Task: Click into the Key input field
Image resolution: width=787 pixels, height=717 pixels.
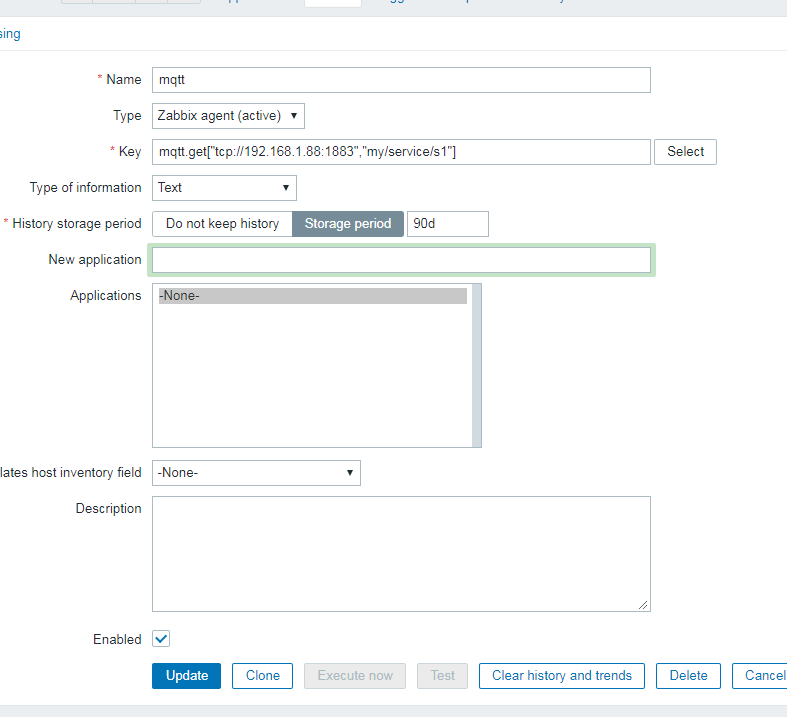Action: [401, 152]
